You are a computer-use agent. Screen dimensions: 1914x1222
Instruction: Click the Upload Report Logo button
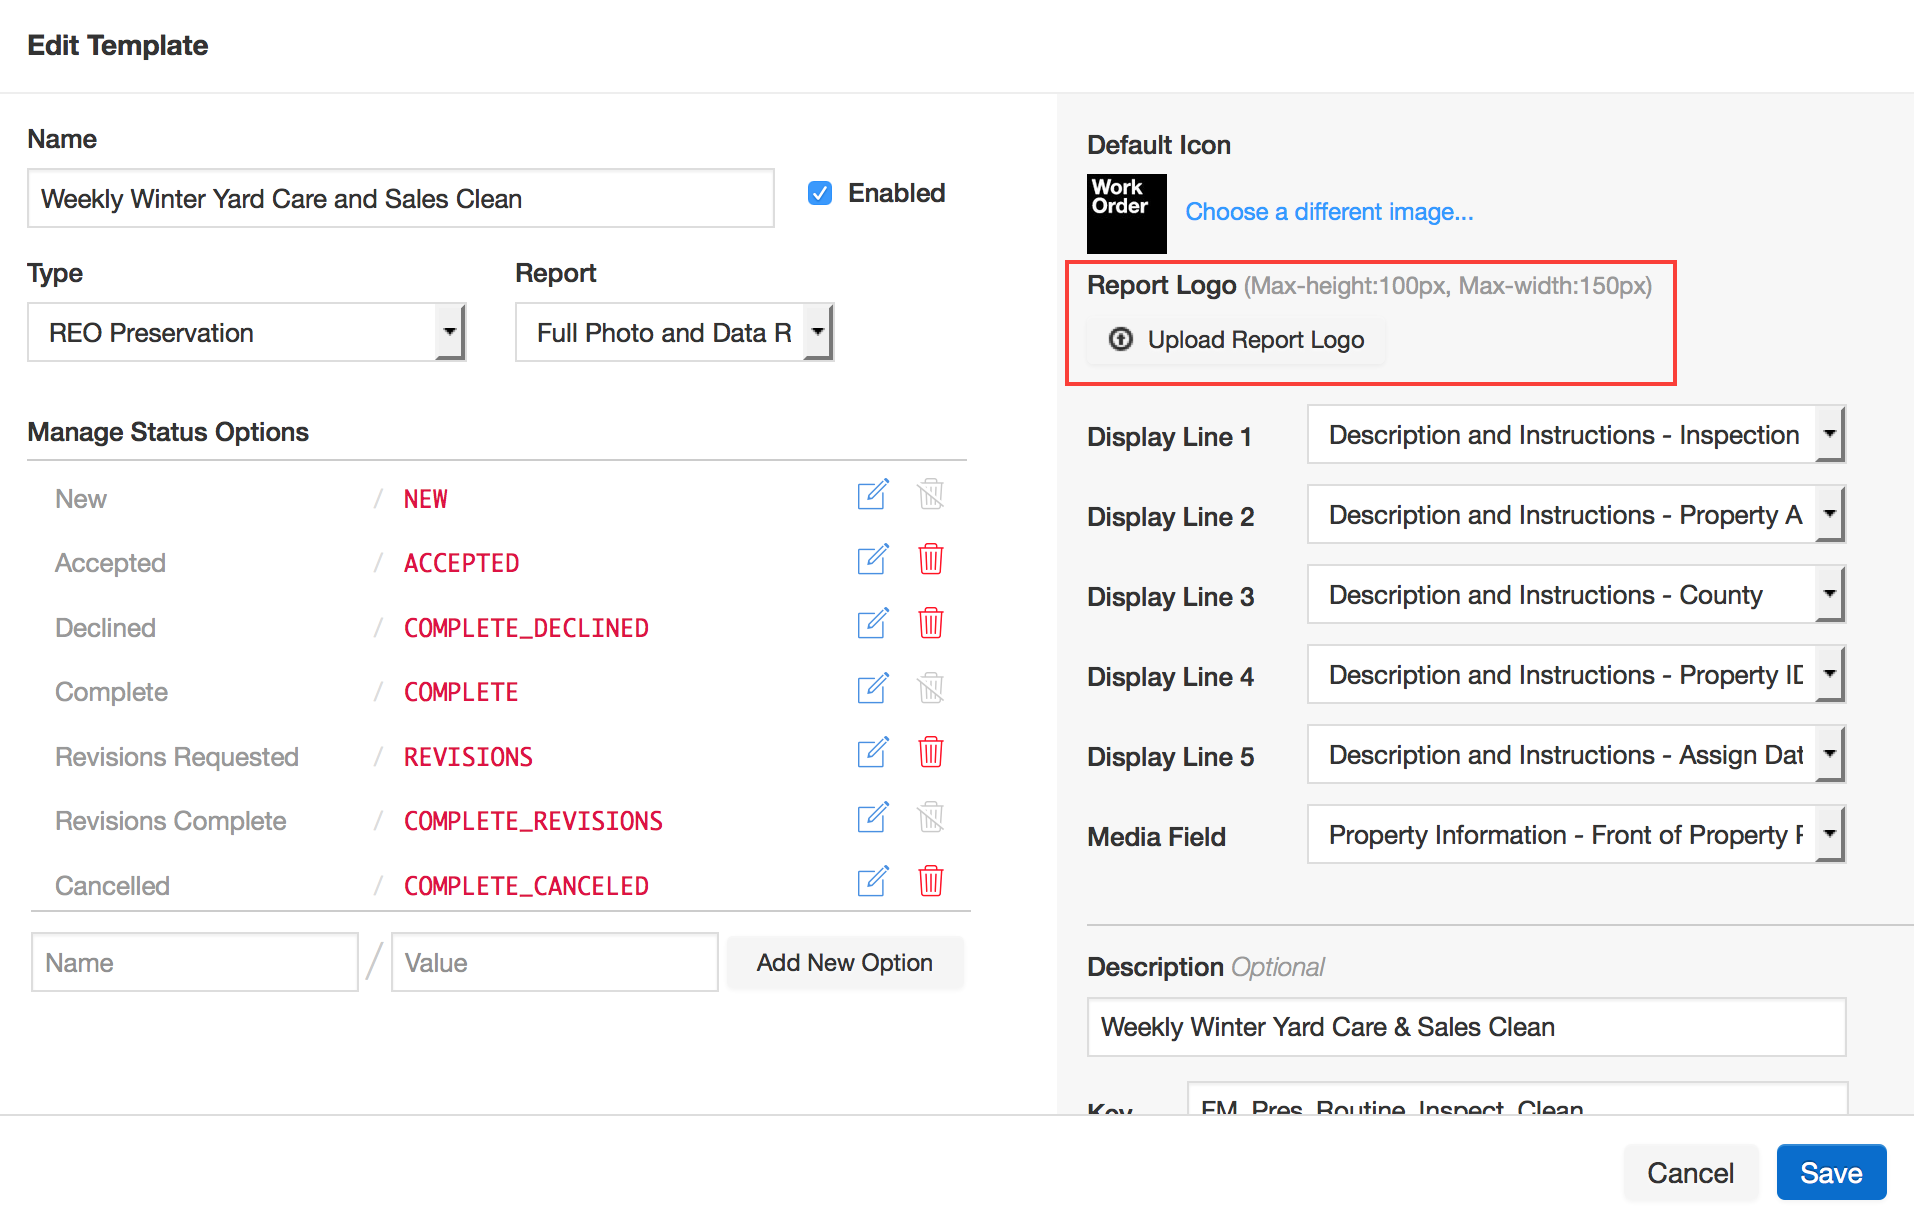coord(1237,340)
